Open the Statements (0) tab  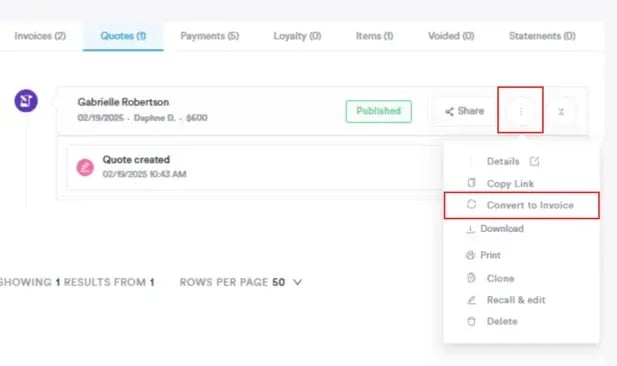[x=542, y=36]
